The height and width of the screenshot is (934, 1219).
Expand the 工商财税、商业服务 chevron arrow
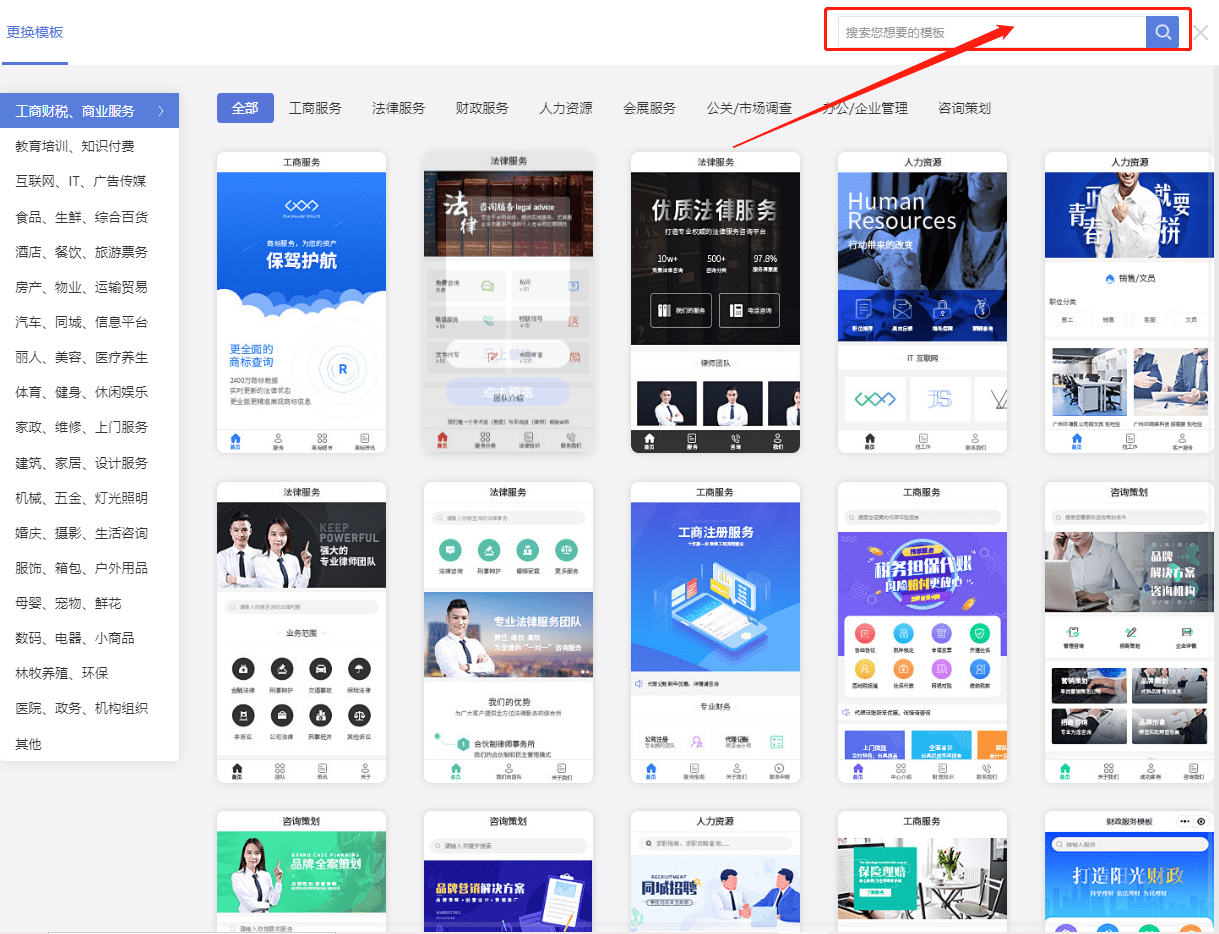(161, 111)
